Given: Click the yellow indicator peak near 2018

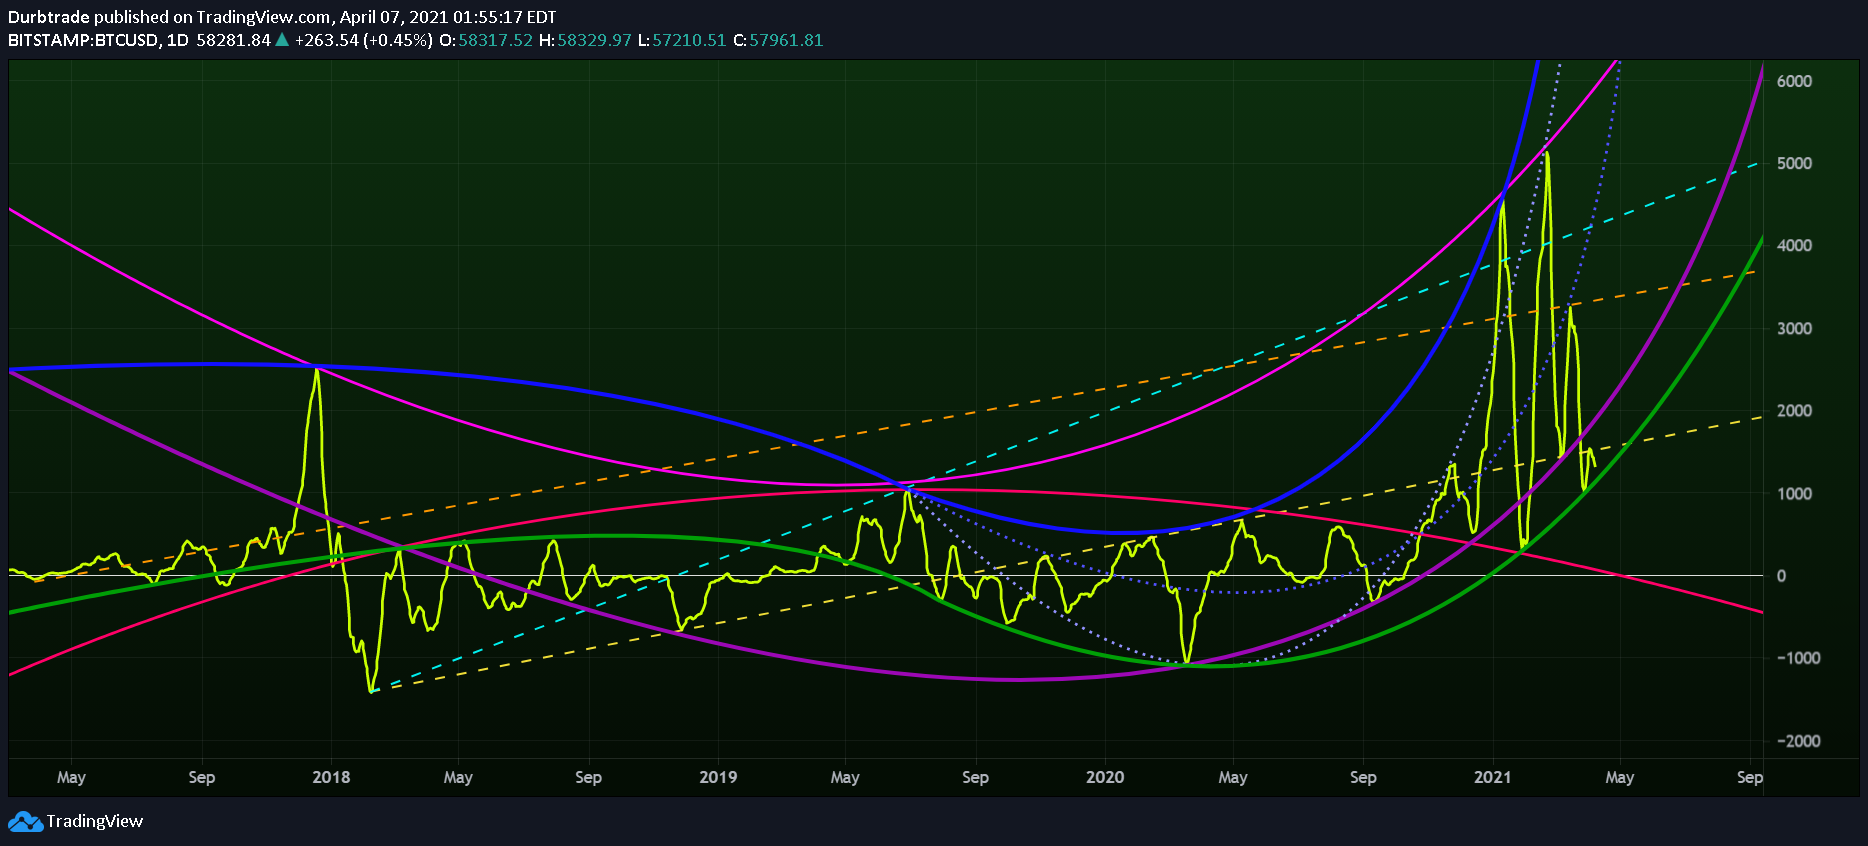Looking at the screenshot, I should (x=317, y=370).
